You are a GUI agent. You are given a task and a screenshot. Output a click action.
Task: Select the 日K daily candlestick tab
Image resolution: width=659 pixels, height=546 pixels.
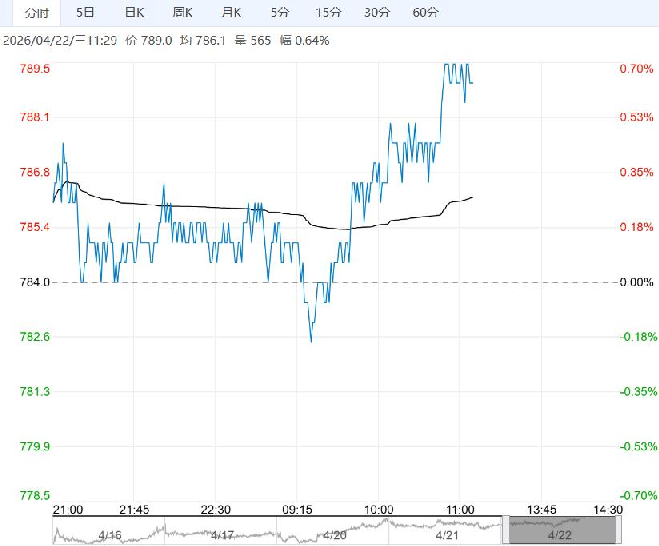tap(134, 12)
